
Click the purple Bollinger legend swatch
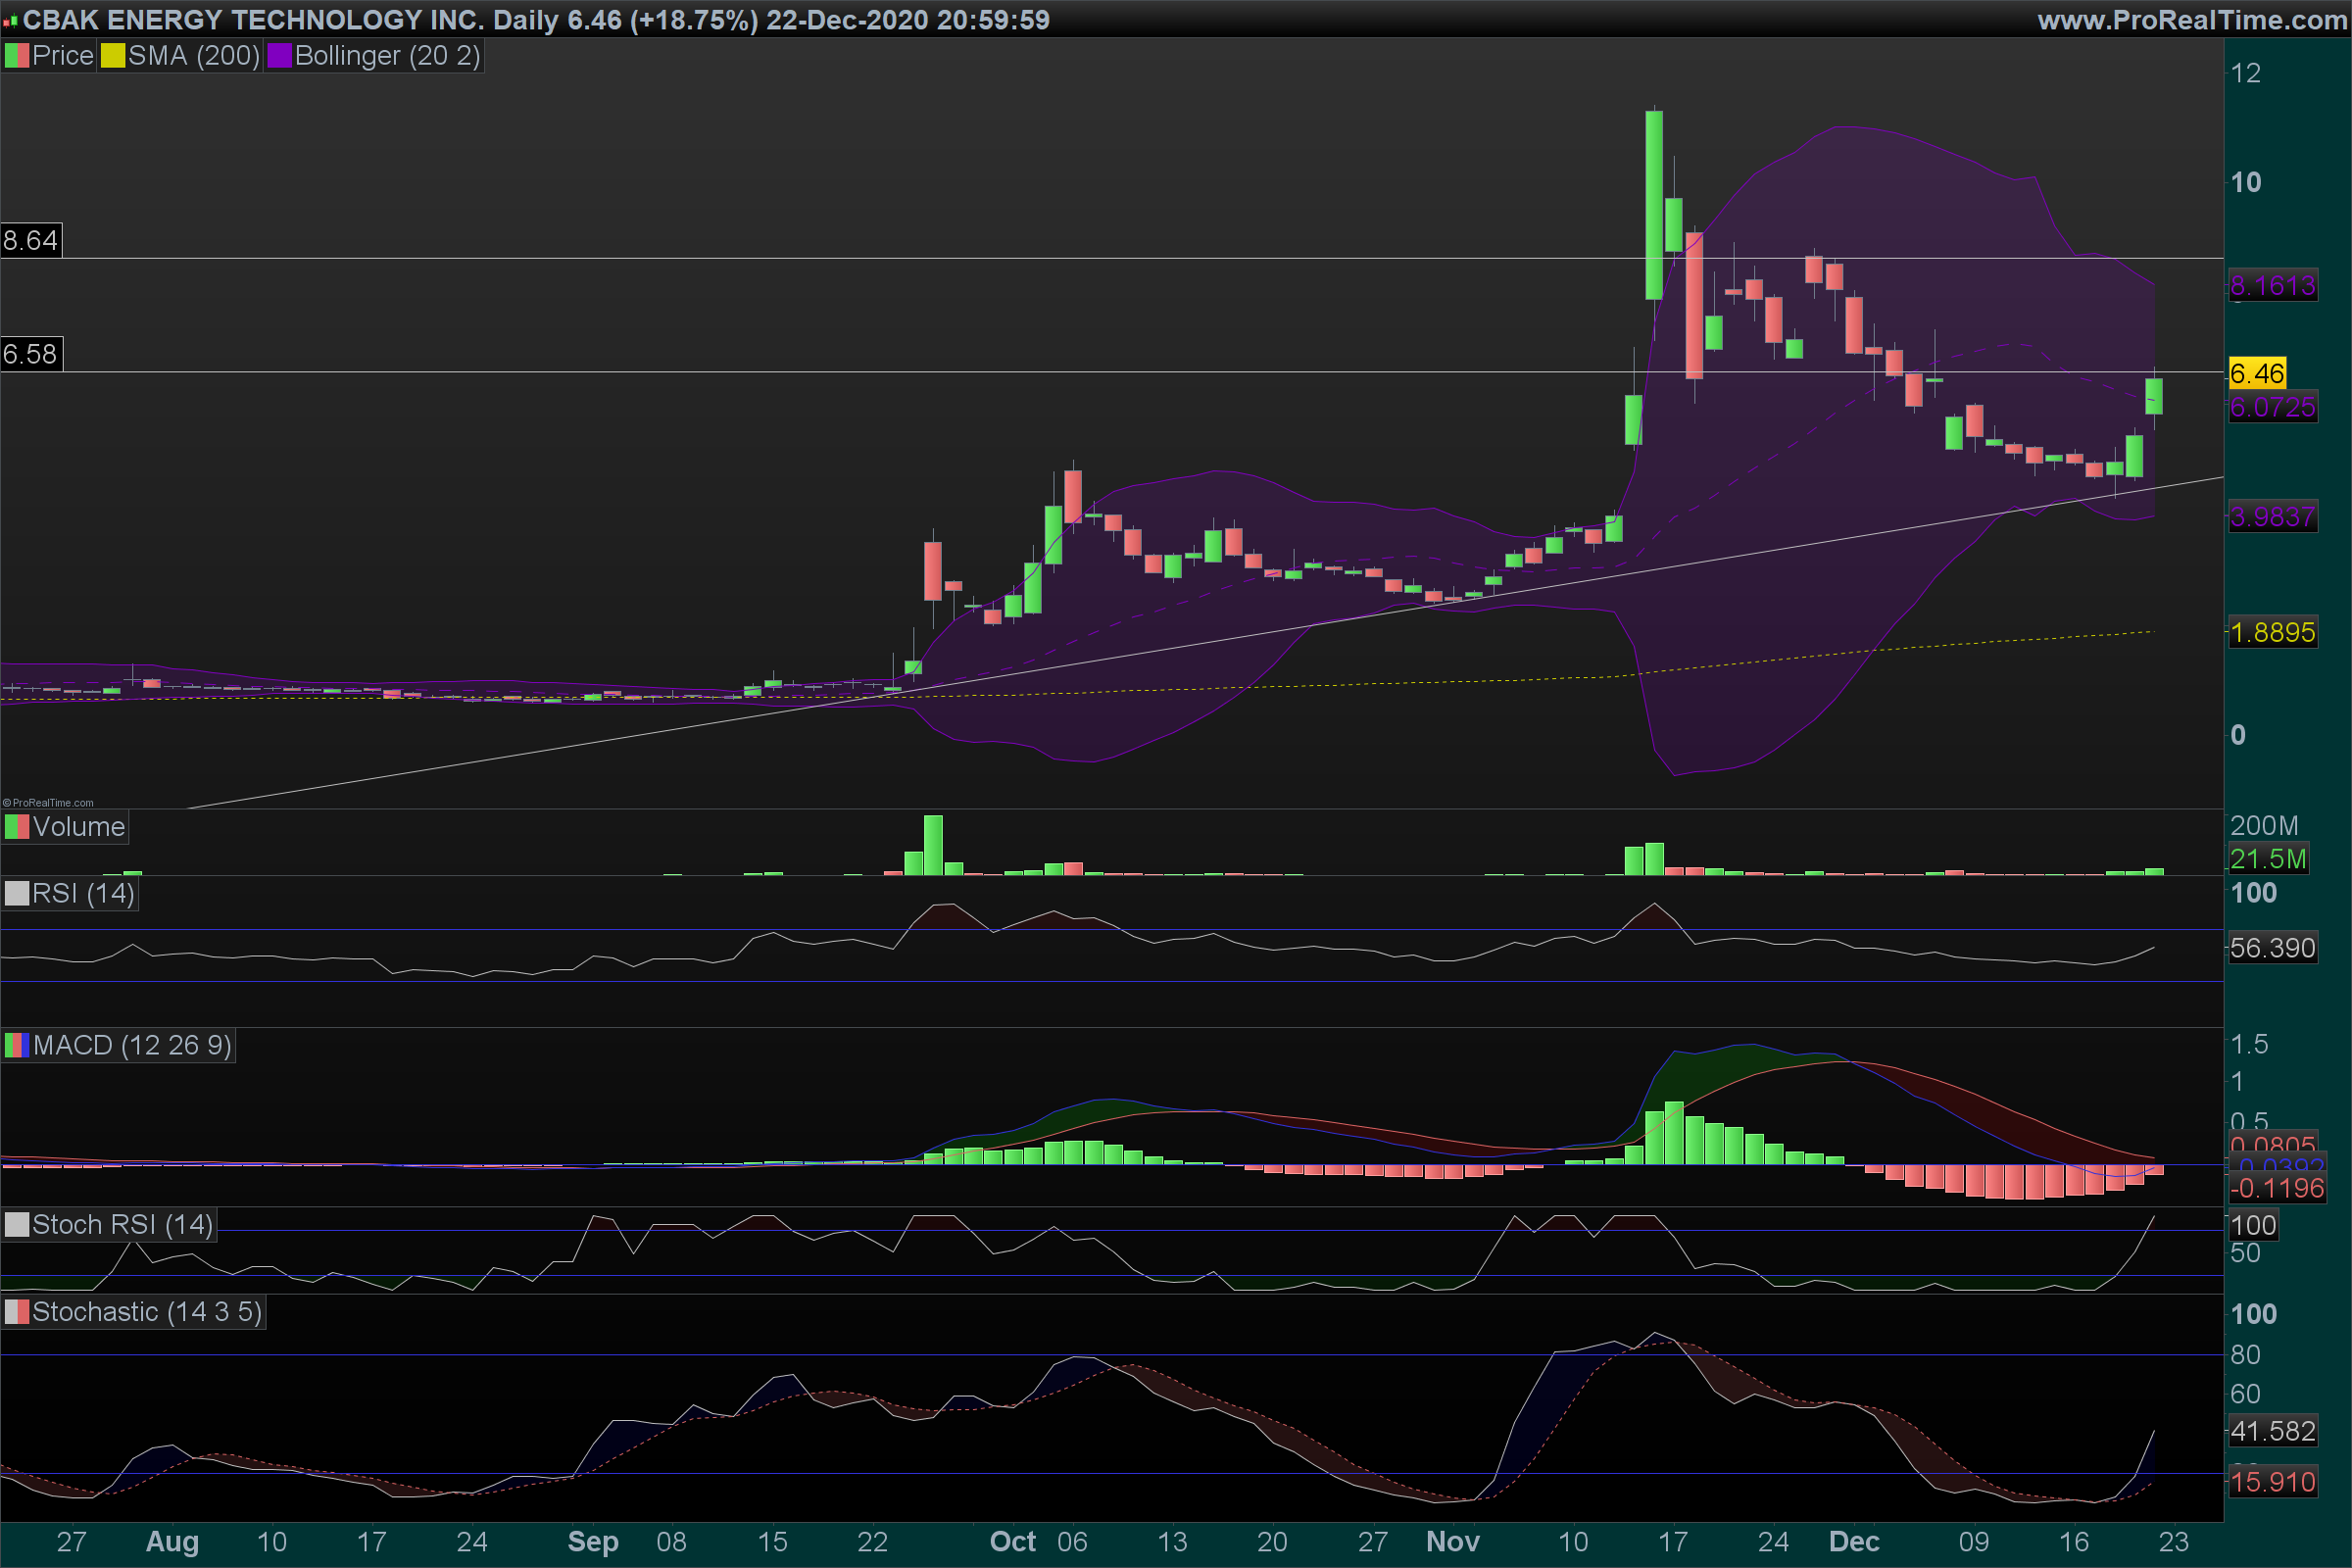tap(279, 56)
